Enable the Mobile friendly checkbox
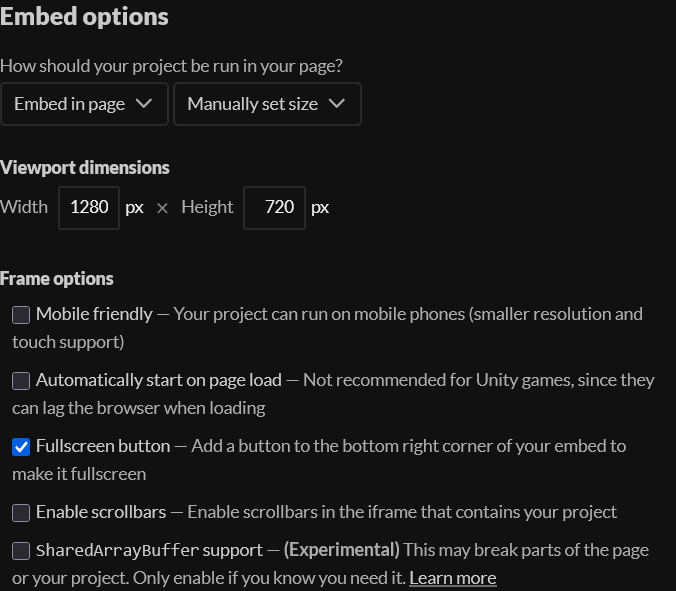676x591 pixels. 21,315
